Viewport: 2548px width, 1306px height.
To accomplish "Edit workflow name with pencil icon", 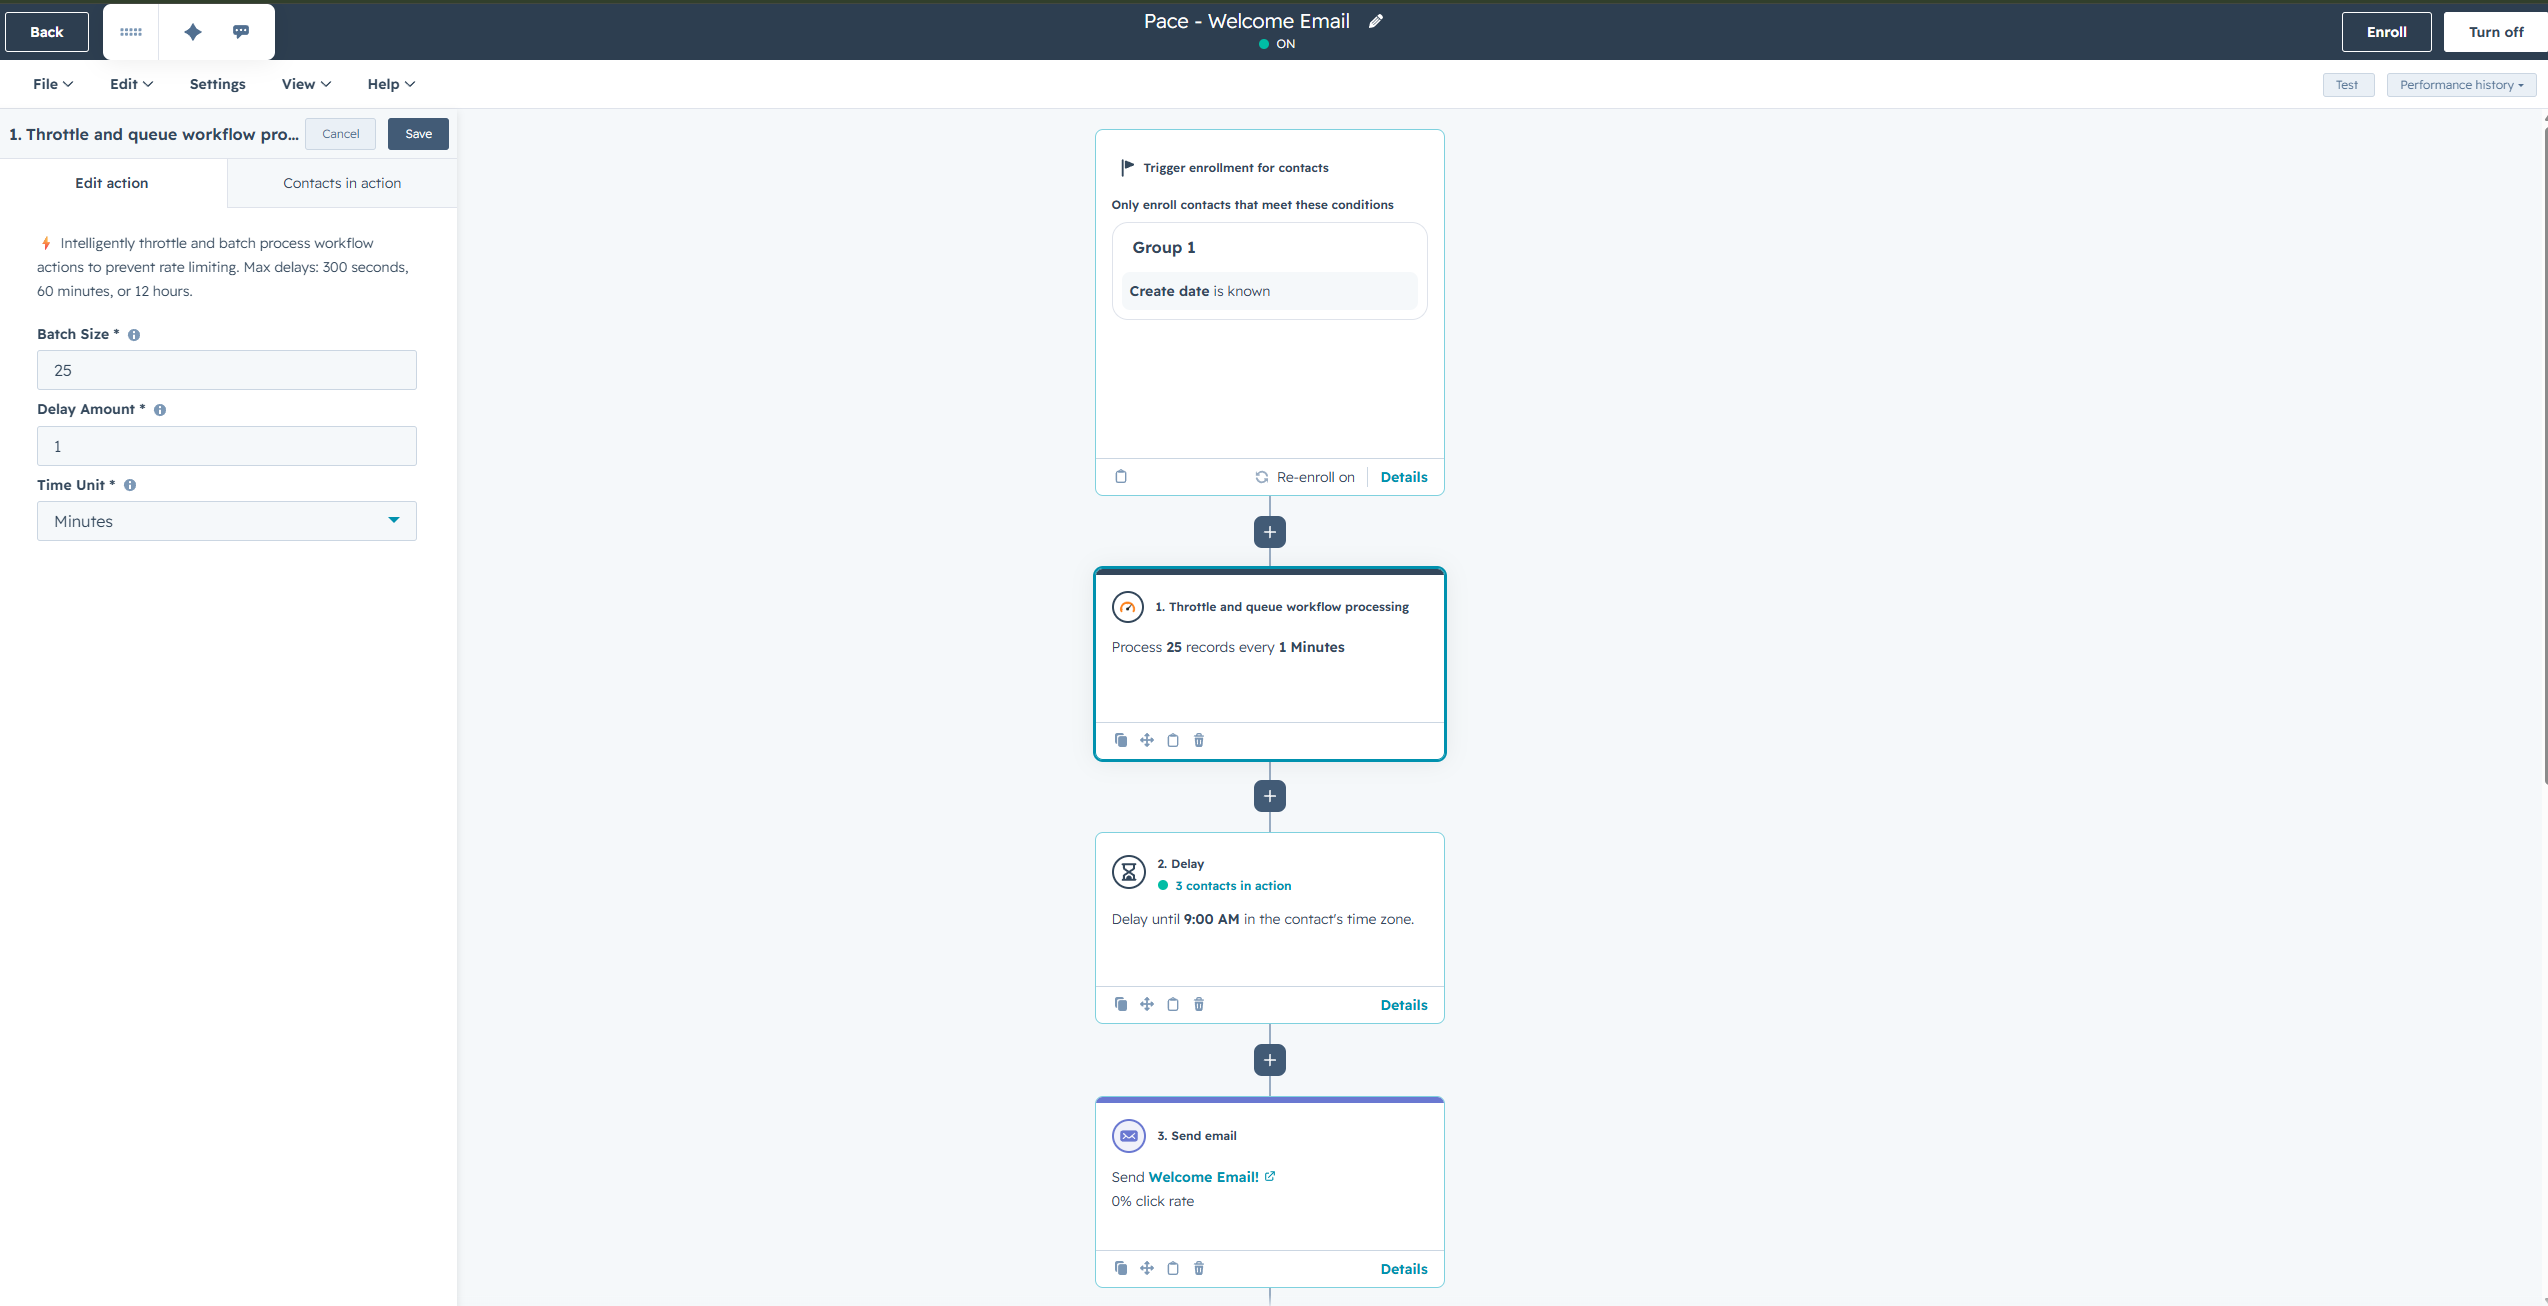I will point(1376,21).
